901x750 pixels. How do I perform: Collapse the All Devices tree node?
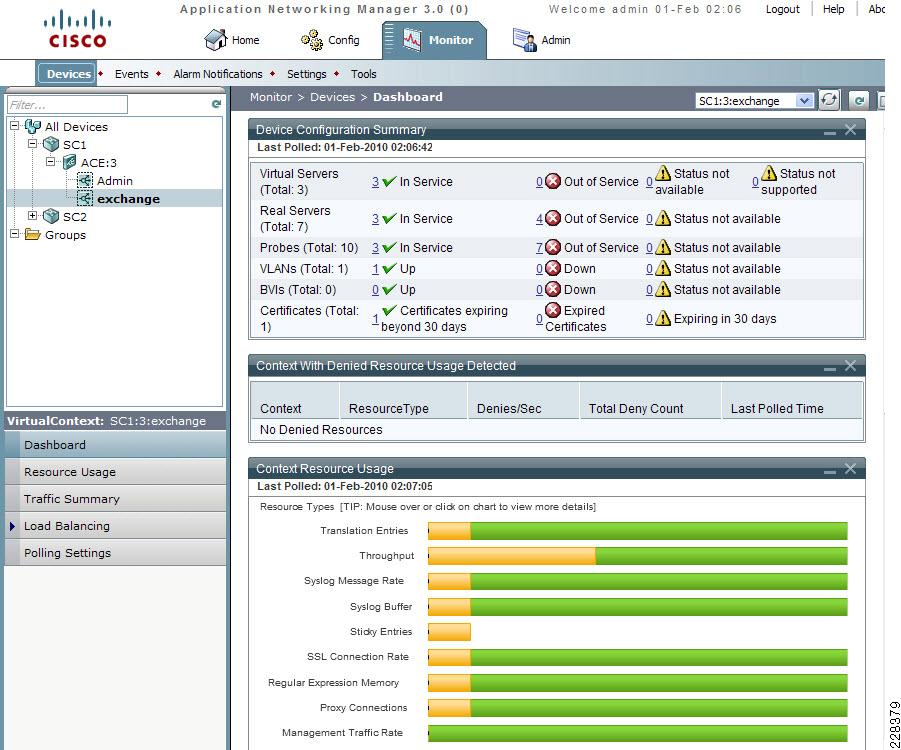(15, 125)
